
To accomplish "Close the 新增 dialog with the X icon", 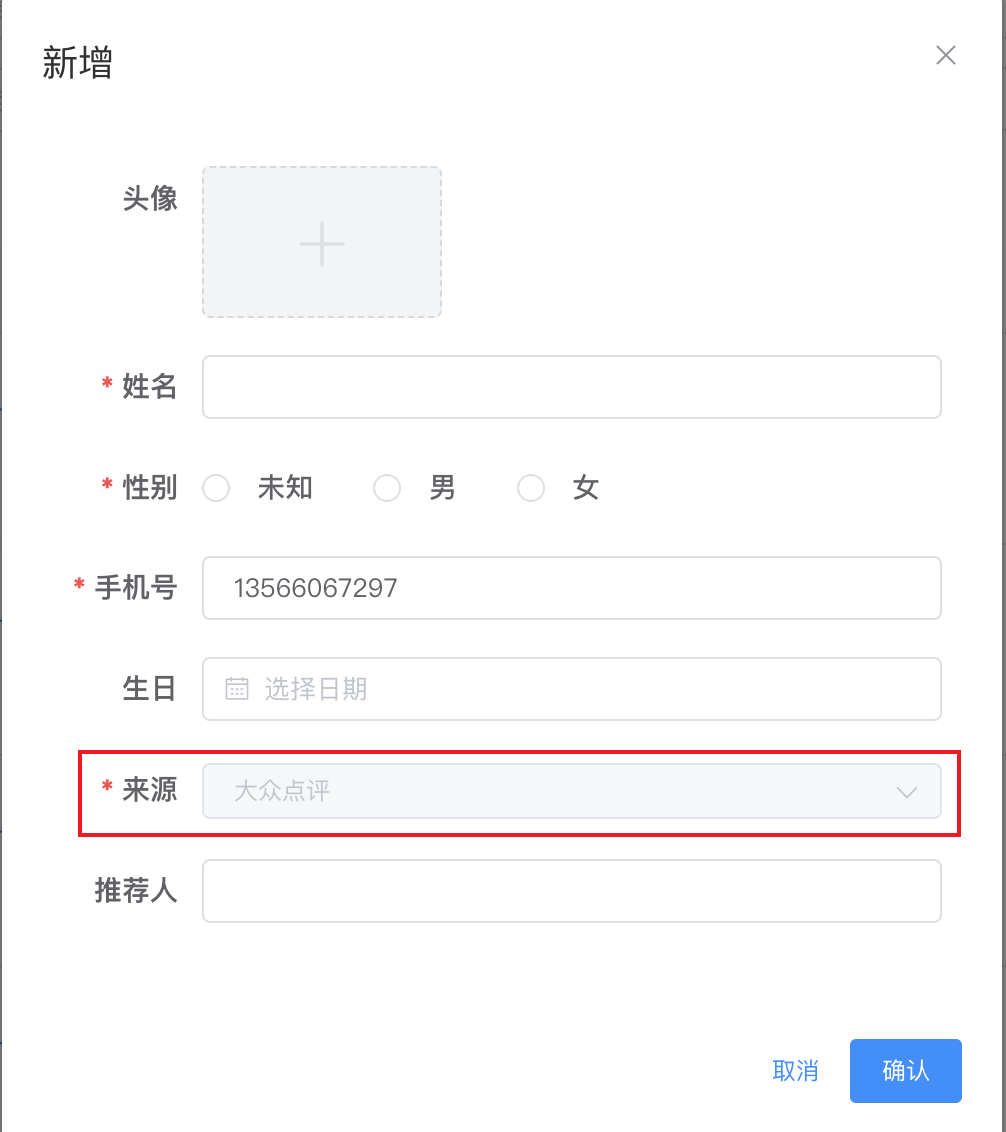I will [945, 56].
